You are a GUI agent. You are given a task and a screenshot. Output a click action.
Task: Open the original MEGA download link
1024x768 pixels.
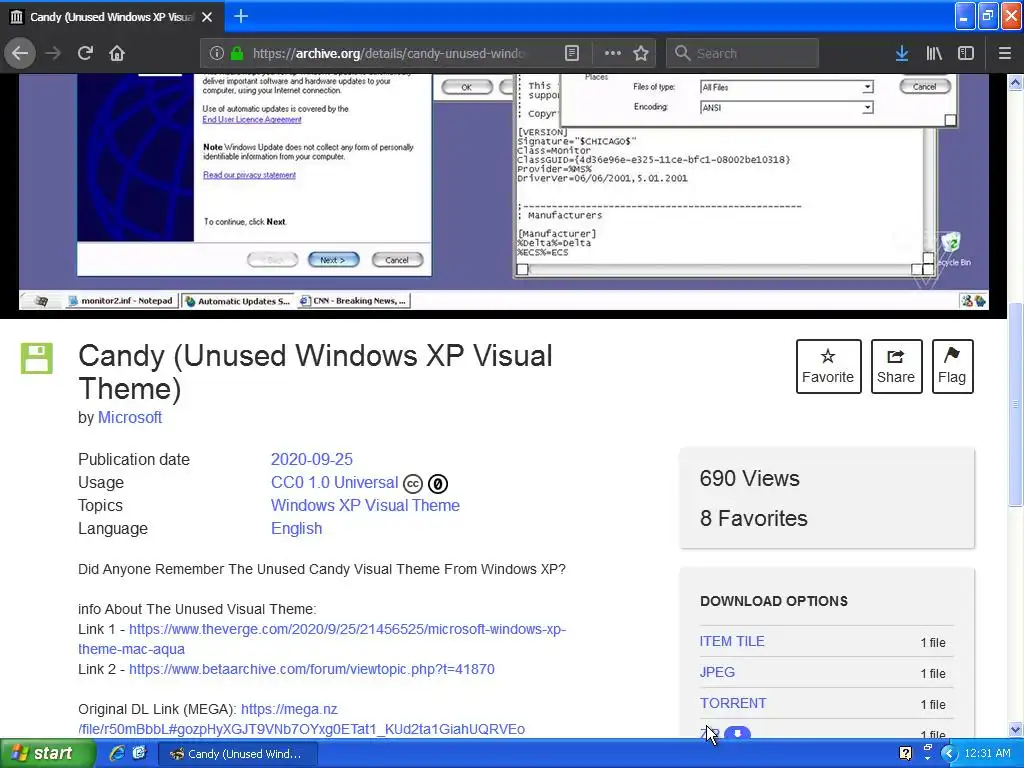click(301, 719)
